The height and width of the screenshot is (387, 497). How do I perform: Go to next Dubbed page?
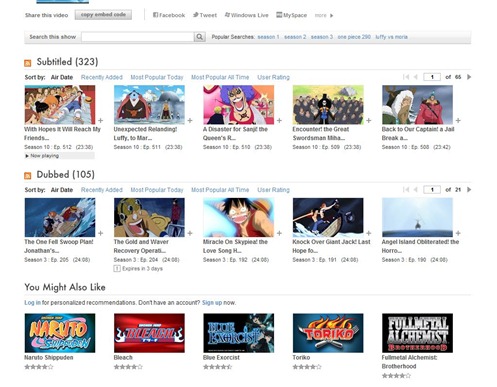pos(469,190)
